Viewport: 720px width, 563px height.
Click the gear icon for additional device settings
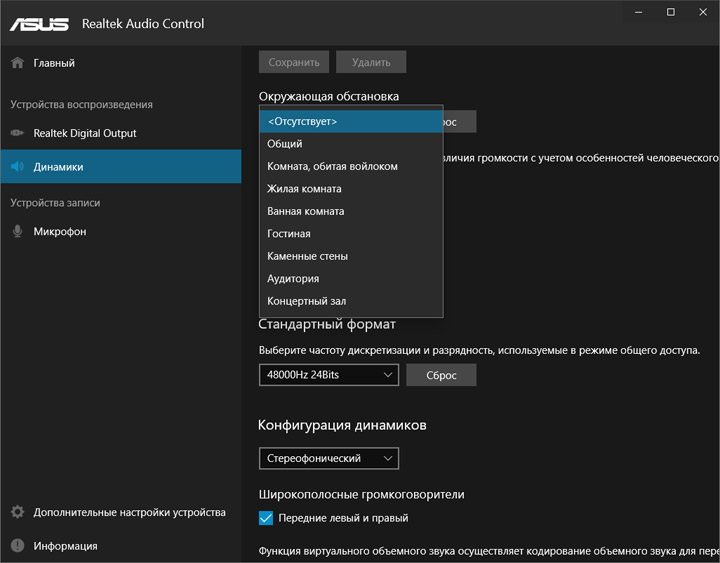[x=17, y=512]
